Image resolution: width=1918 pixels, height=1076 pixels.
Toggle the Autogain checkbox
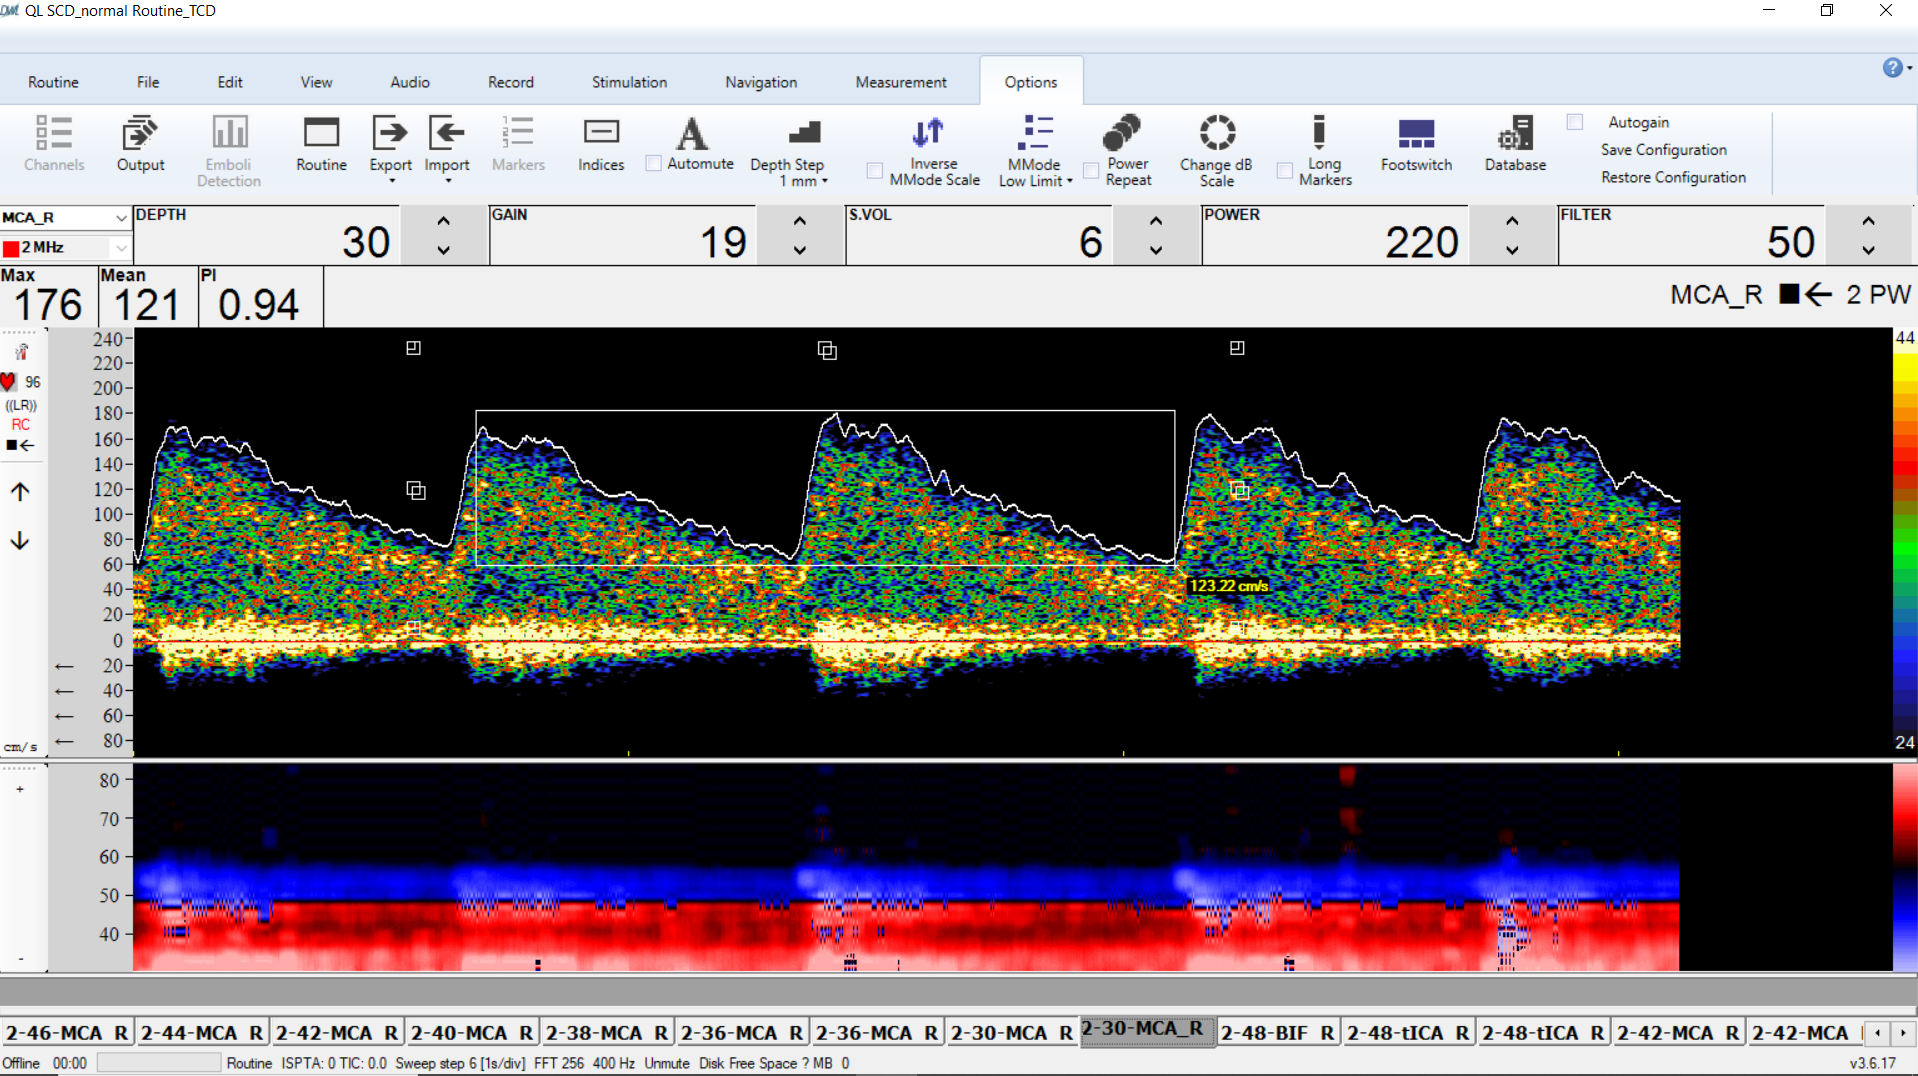[x=1575, y=122]
